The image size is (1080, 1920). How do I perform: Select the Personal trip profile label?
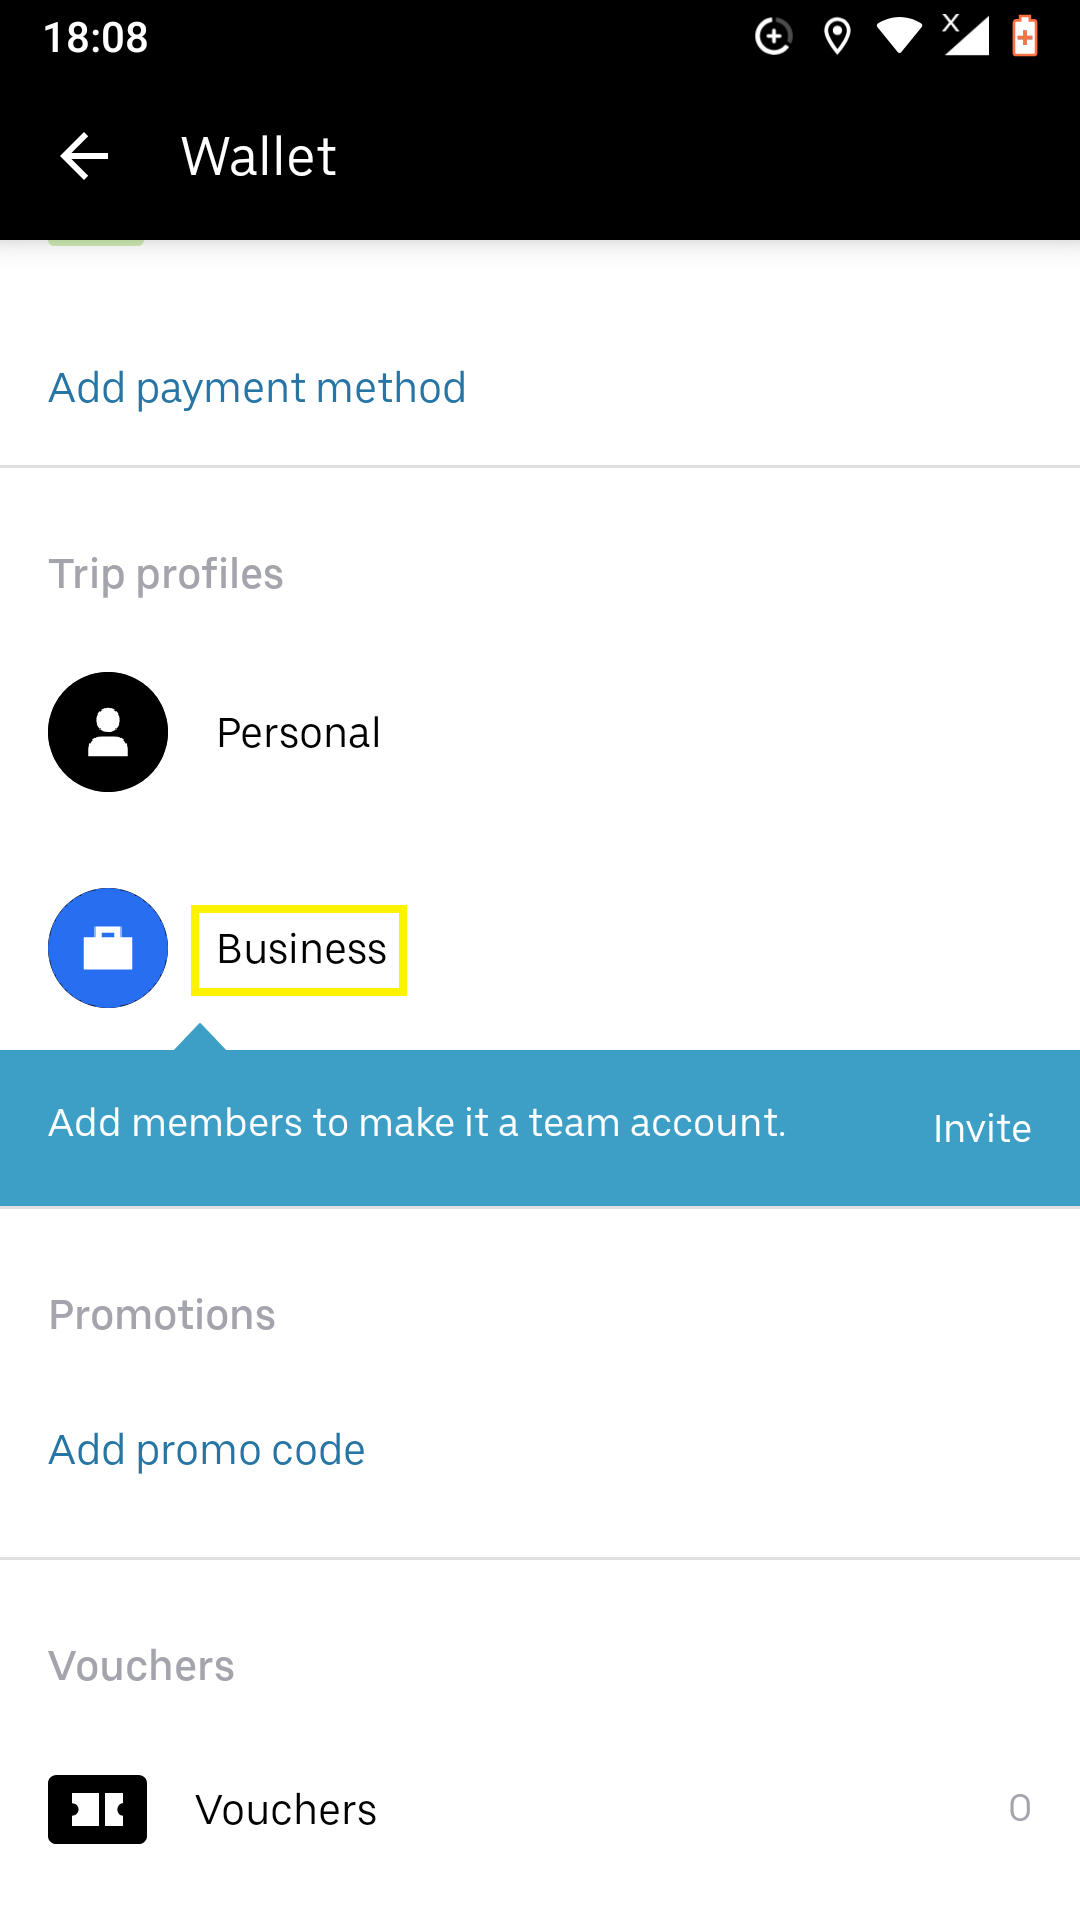point(299,733)
